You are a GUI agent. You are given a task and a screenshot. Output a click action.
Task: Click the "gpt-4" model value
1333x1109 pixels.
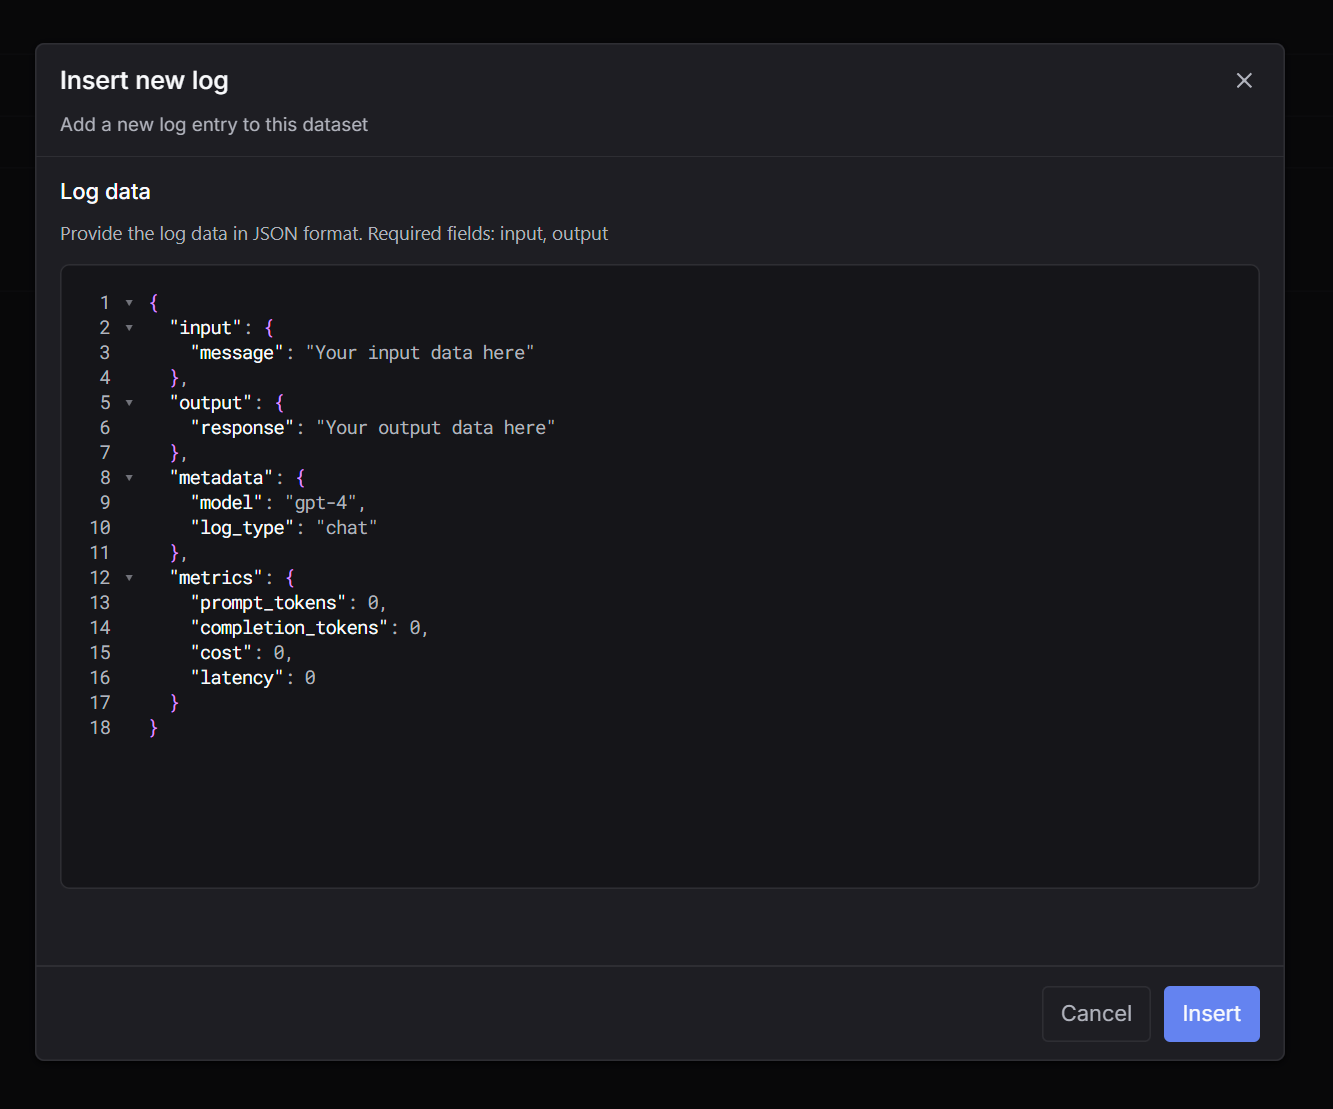click(x=321, y=503)
